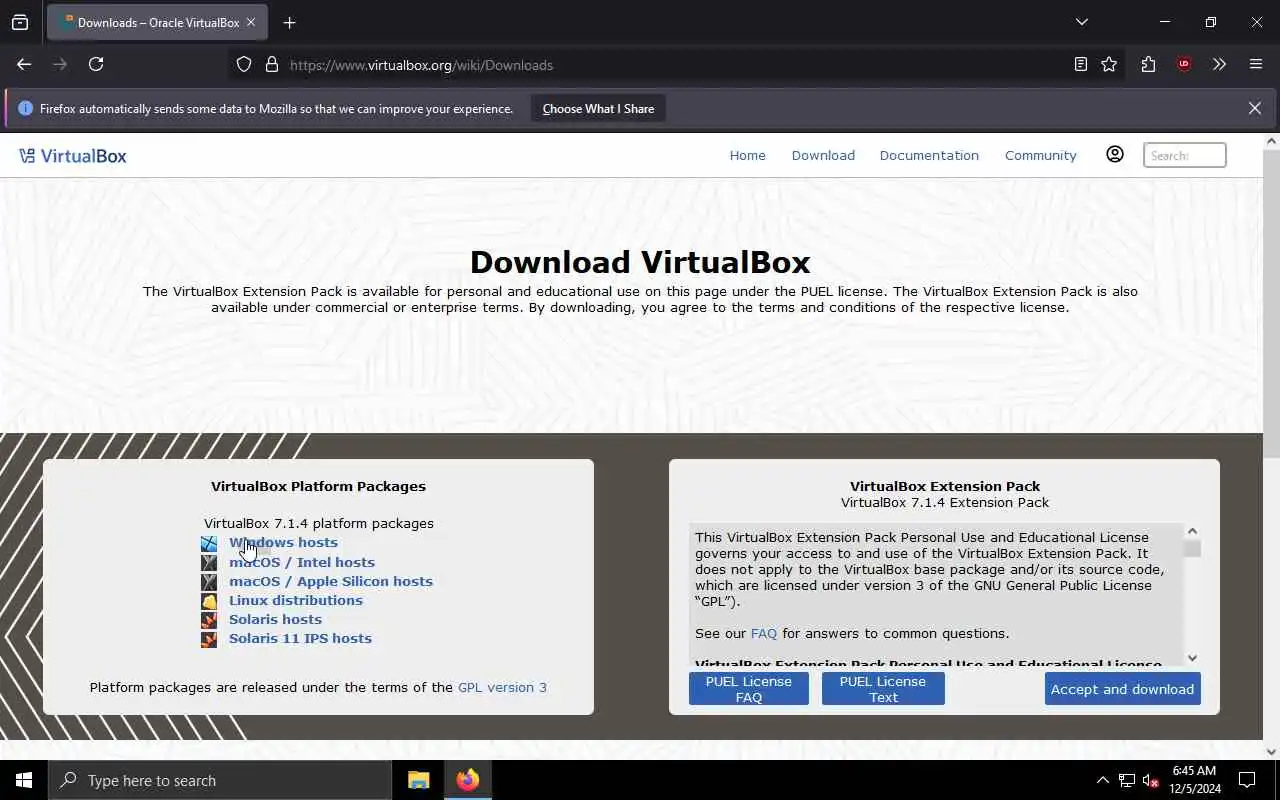This screenshot has width=1280, height=800.
Task: Open the uBlock Origin extension icon
Action: [1184, 65]
